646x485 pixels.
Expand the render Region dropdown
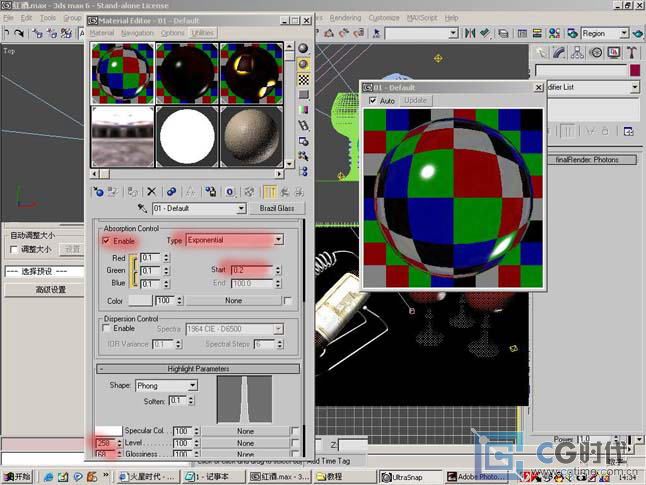click(623, 33)
